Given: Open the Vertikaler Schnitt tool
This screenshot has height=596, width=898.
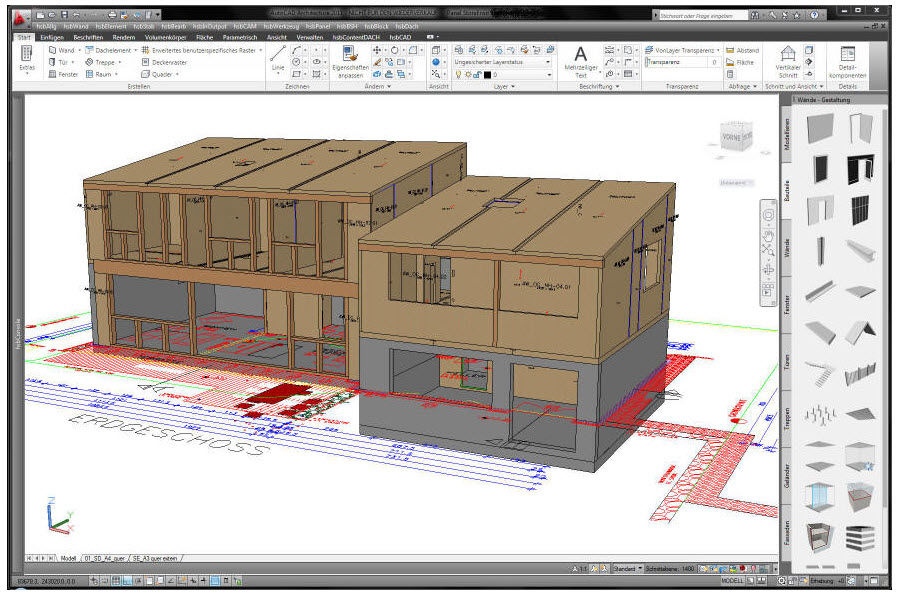Looking at the screenshot, I should pyautogui.click(x=788, y=62).
